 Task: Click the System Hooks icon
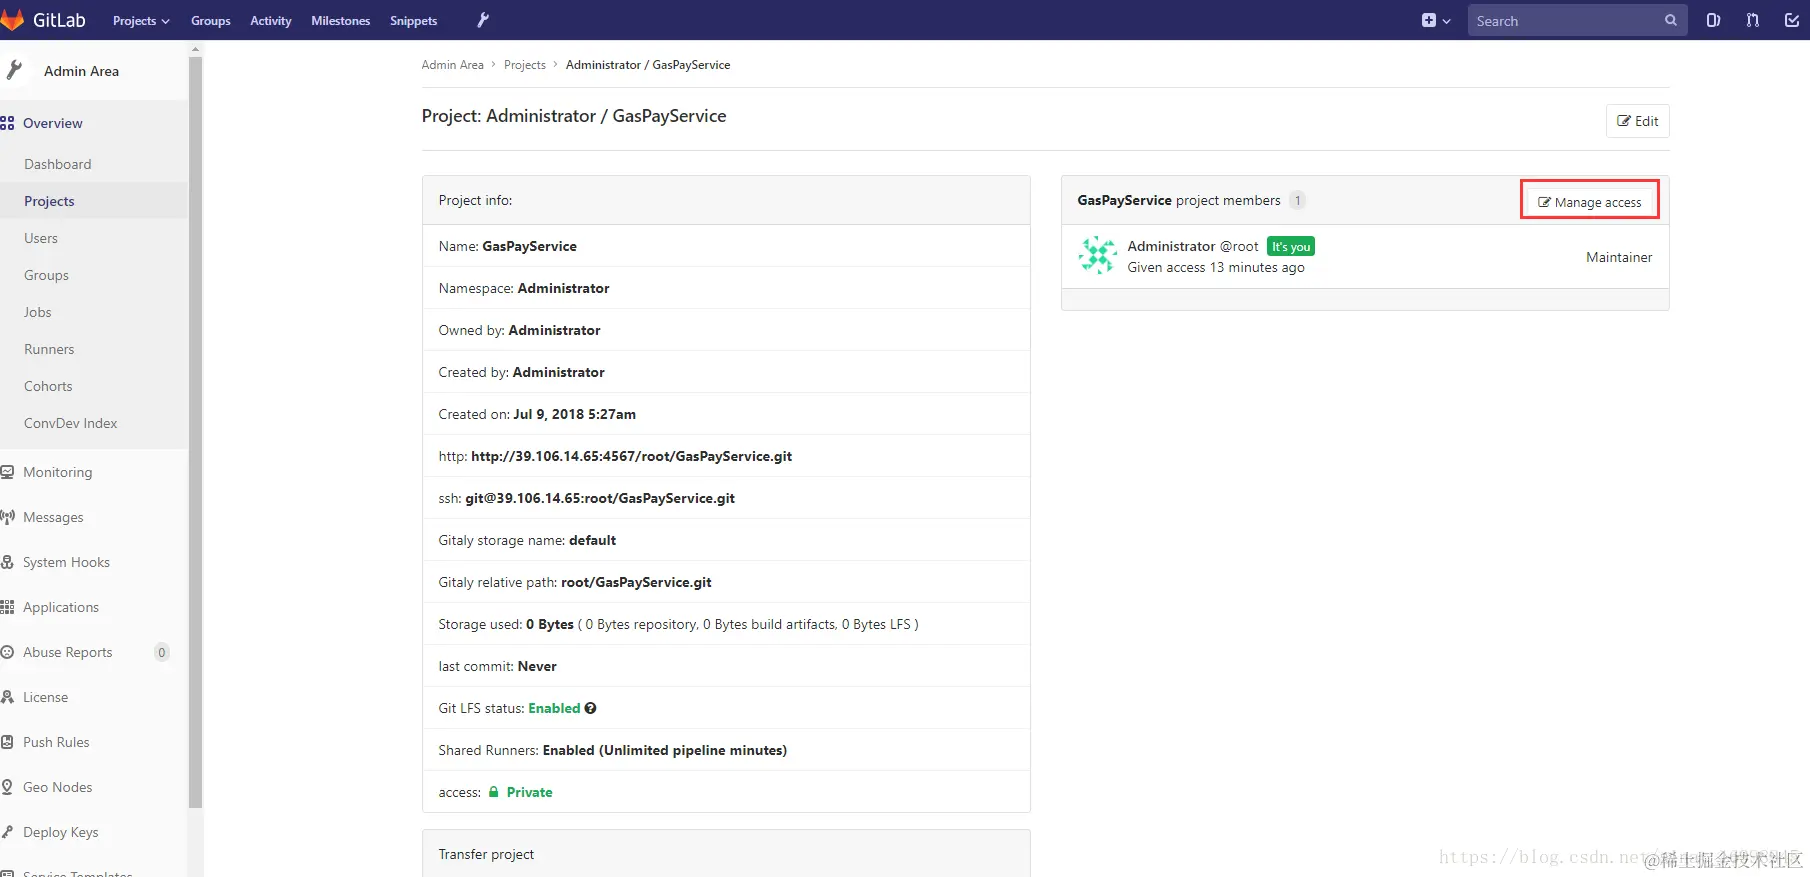tap(7, 562)
